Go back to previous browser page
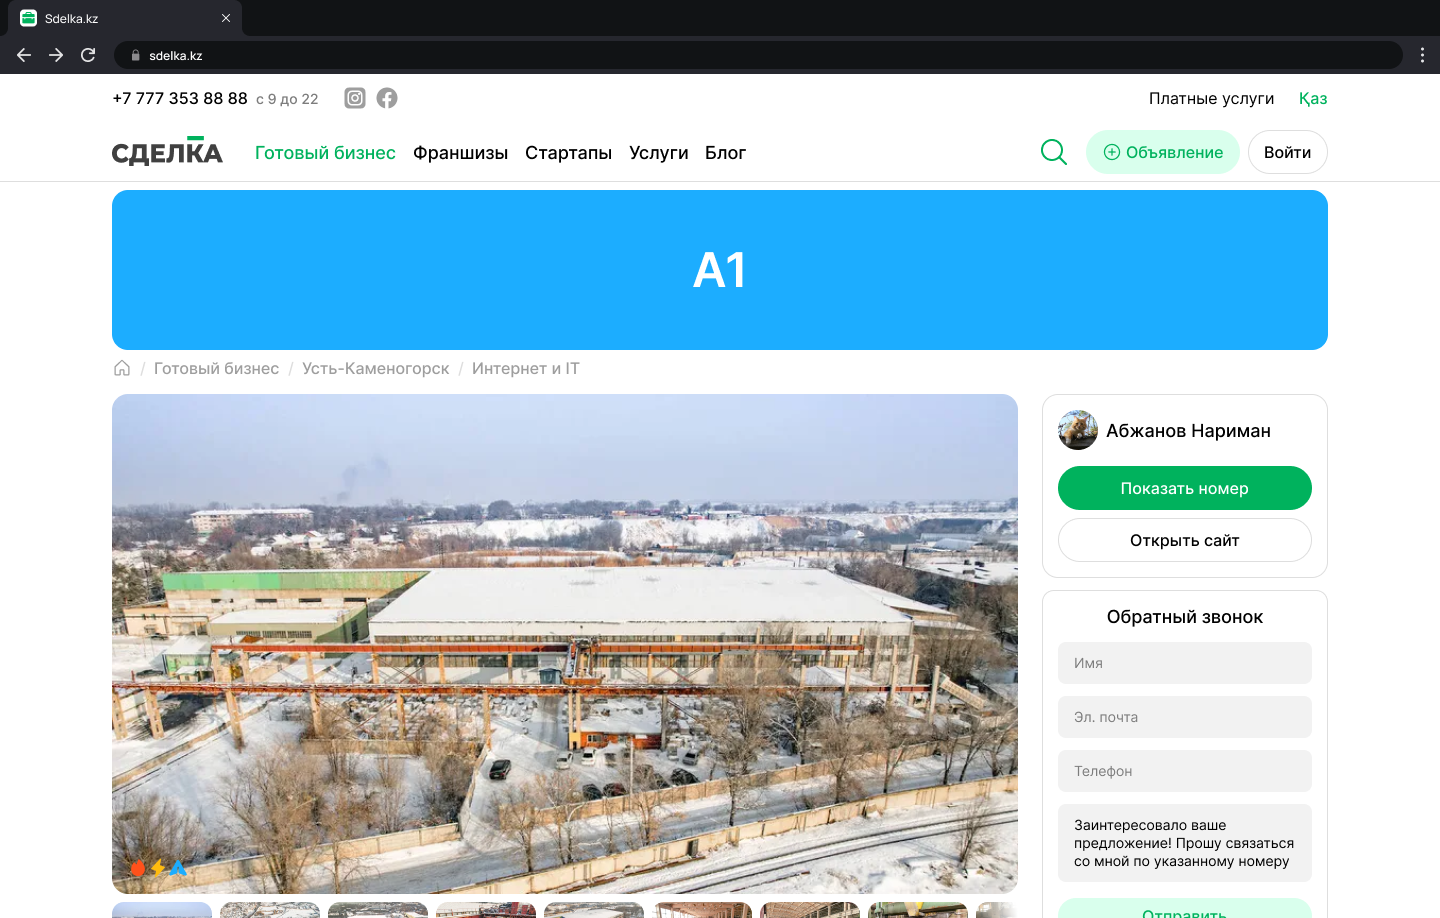This screenshot has height=918, width=1440. coord(24,55)
